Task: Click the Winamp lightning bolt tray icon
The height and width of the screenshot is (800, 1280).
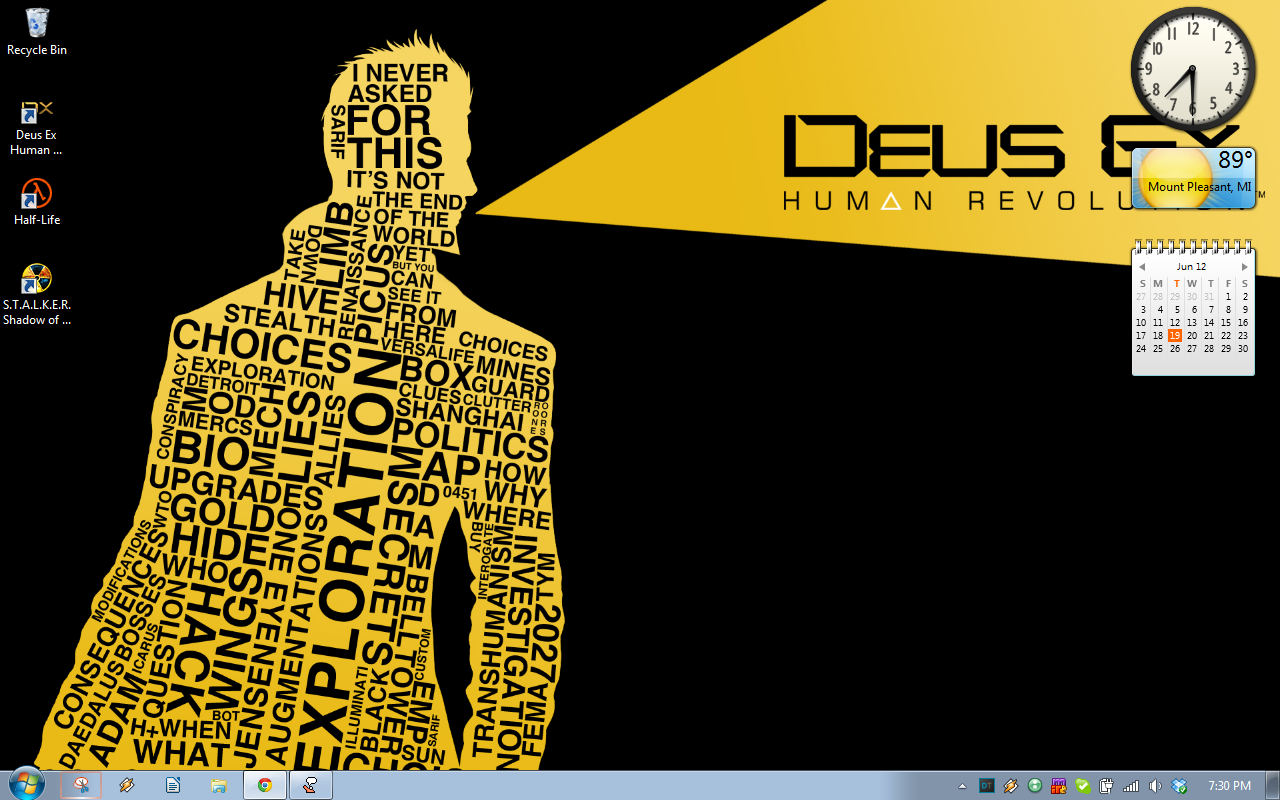Action: click(1011, 786)
